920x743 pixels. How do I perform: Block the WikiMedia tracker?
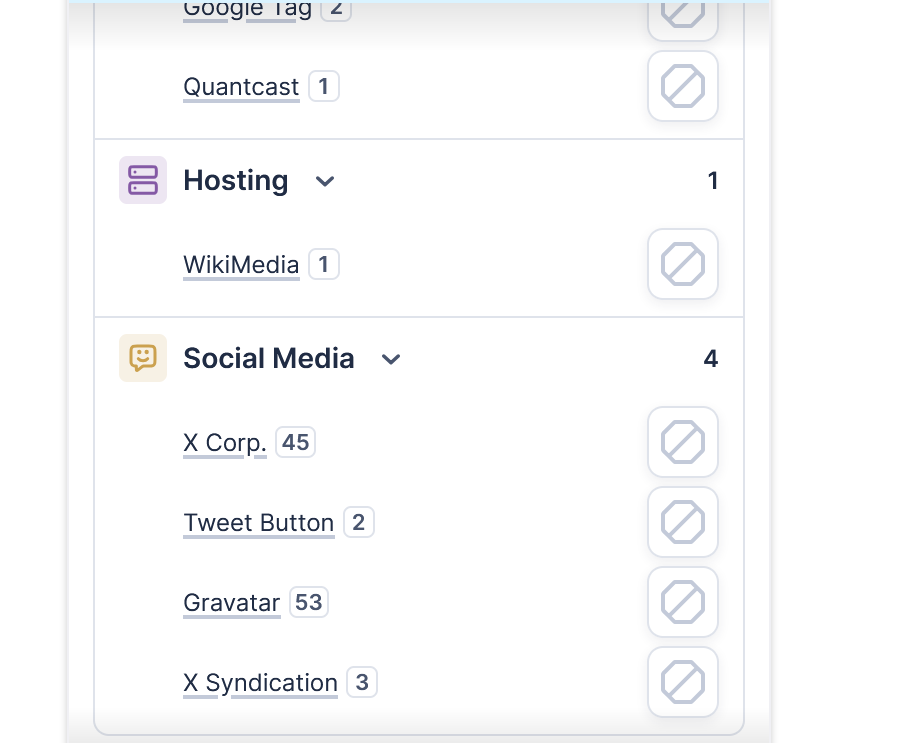click(x=683, y=265)
